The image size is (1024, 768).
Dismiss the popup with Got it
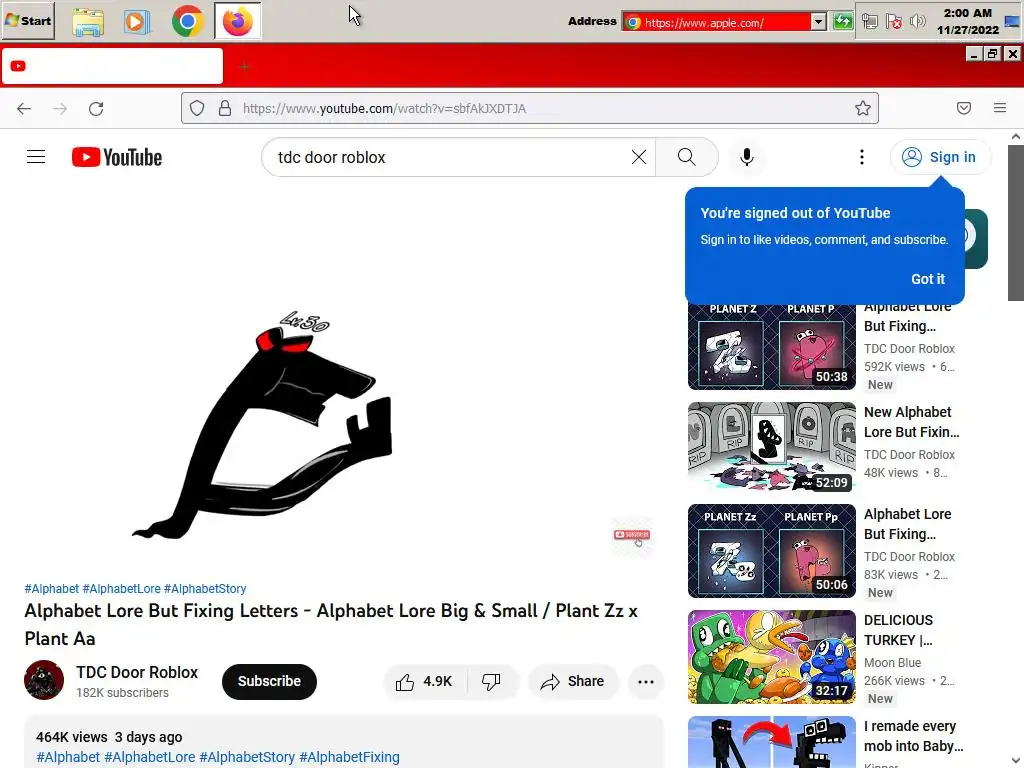(928, 279)
